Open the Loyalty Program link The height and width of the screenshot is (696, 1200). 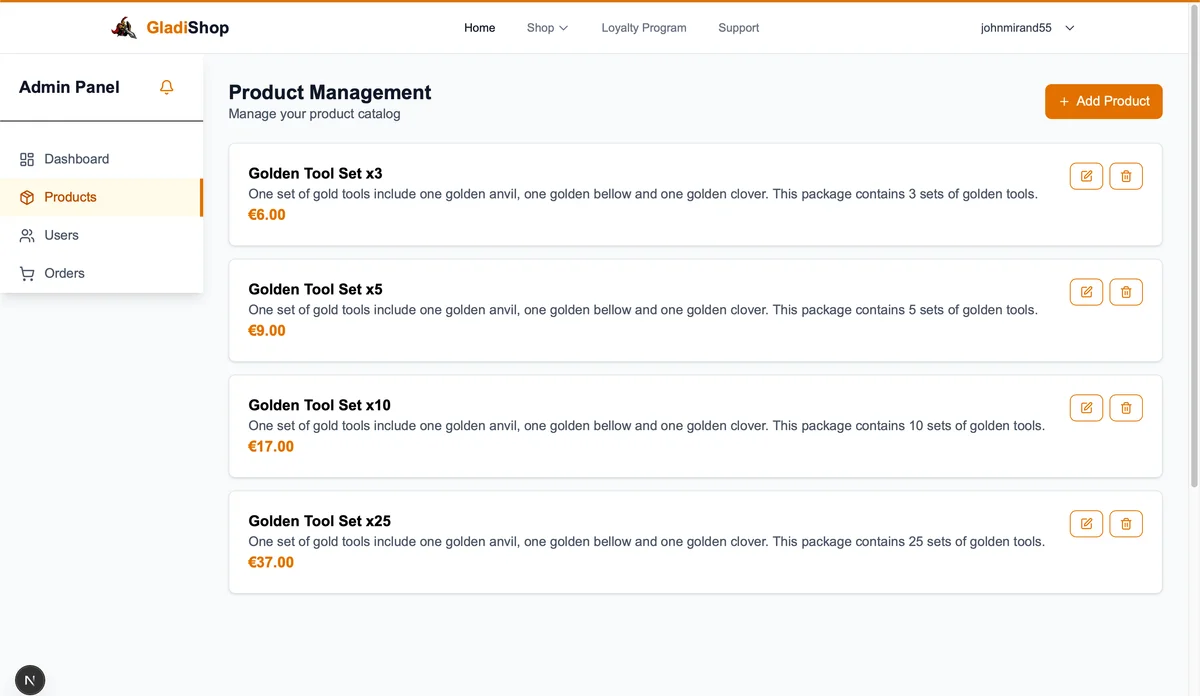coord(644,28)
